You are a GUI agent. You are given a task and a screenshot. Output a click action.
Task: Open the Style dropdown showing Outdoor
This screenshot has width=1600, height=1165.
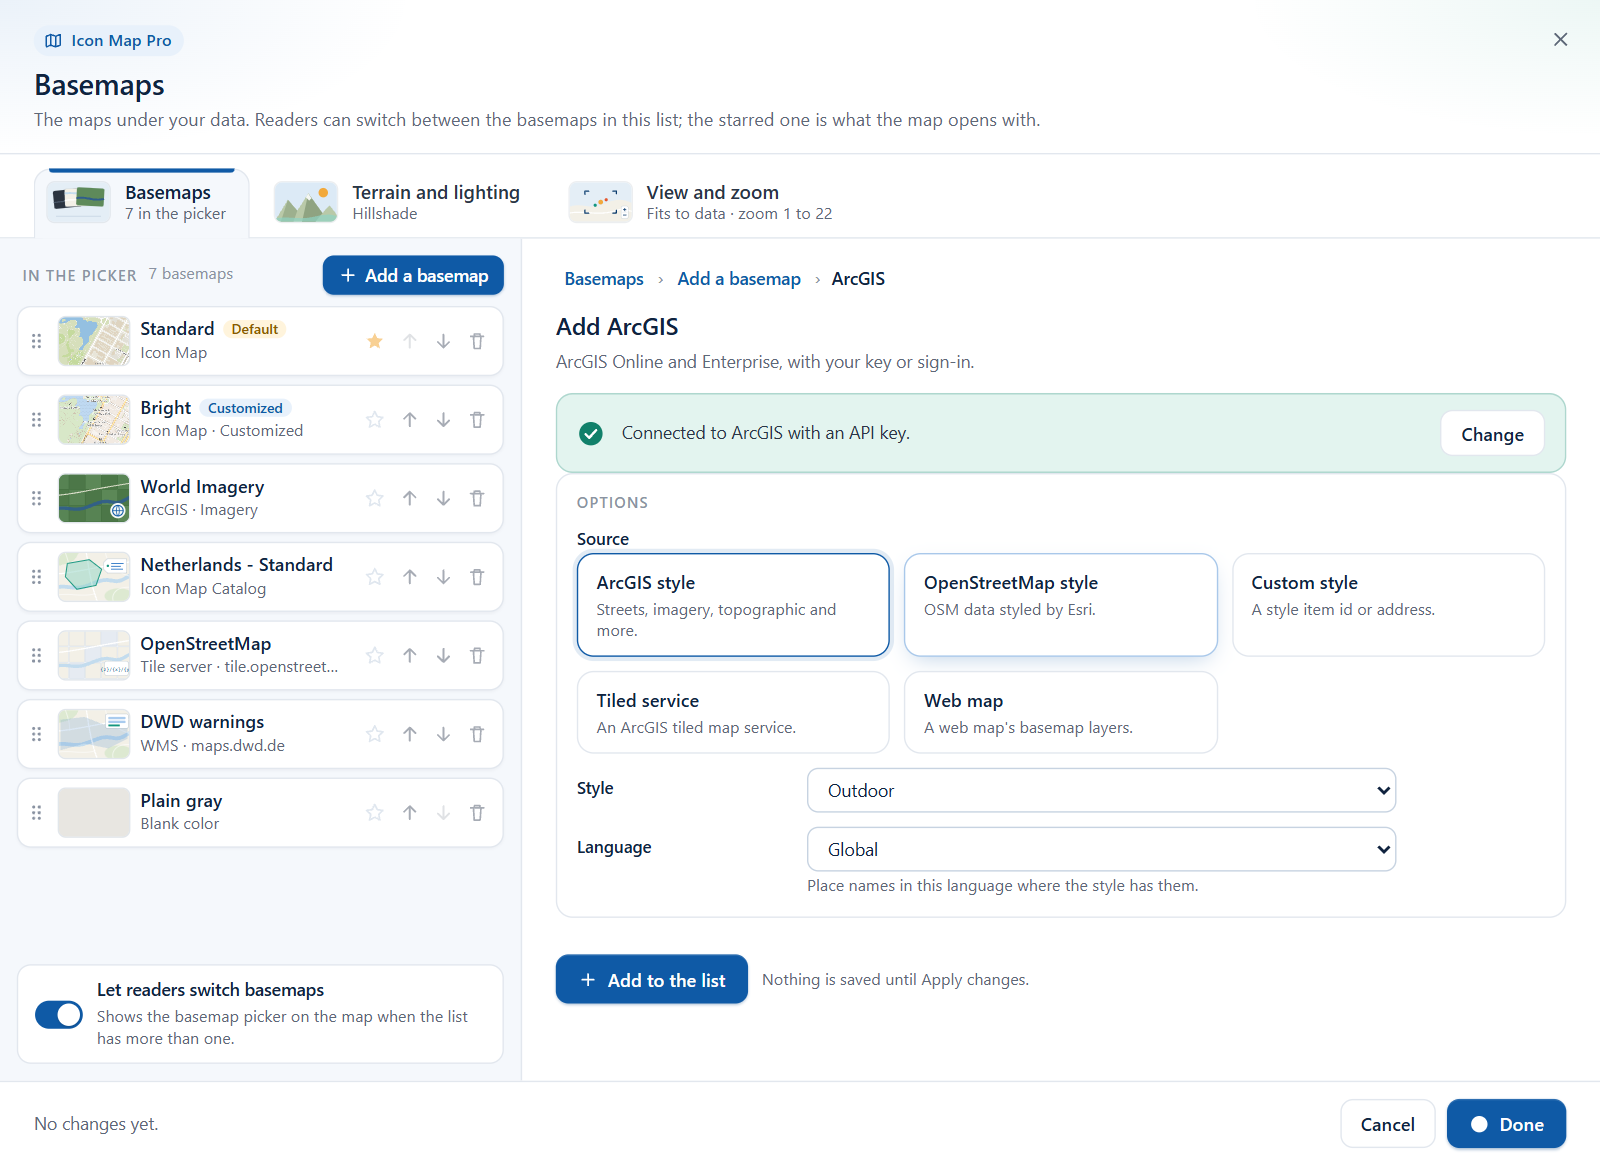point(1101,790)
